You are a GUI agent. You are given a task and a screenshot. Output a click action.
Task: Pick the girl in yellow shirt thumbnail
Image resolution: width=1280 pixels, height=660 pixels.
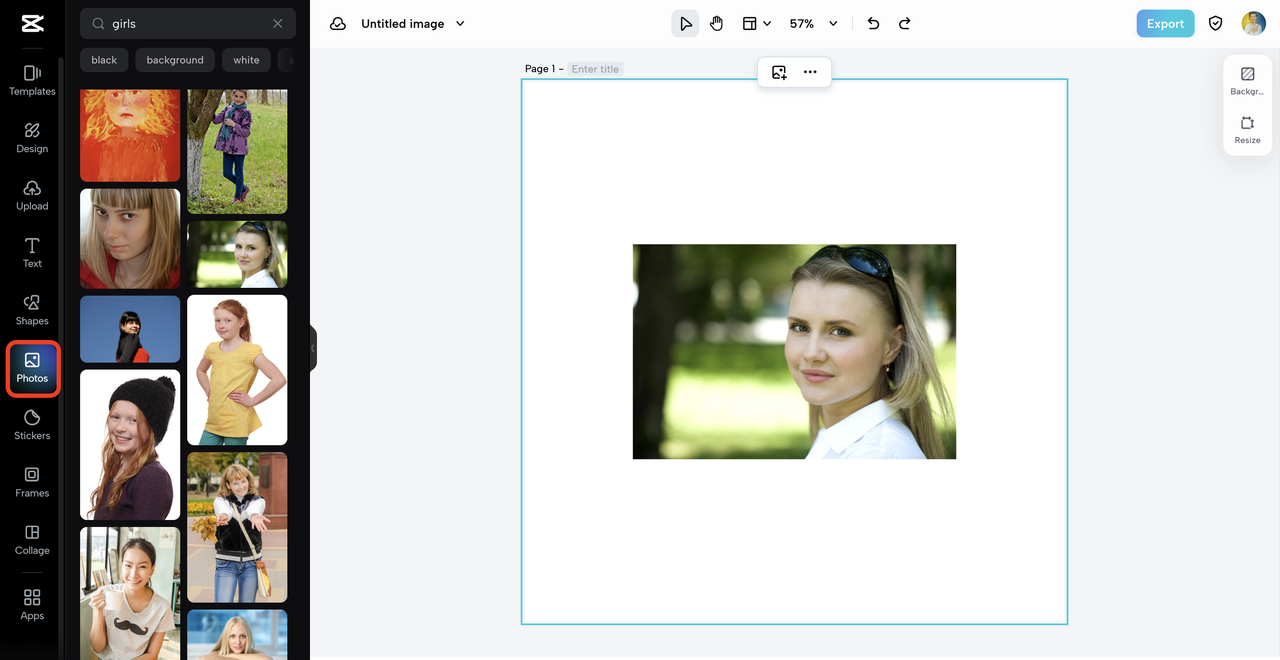coord(237,370)
